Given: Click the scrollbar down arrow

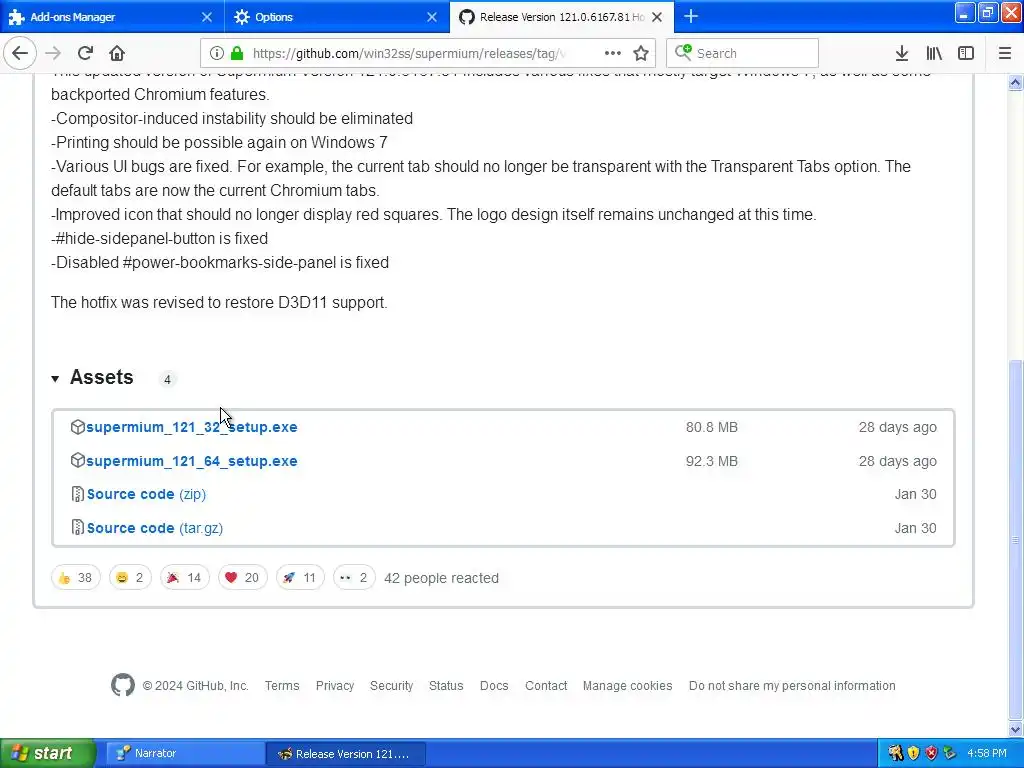Looking at the screenshot, I should click(1015, 729).
